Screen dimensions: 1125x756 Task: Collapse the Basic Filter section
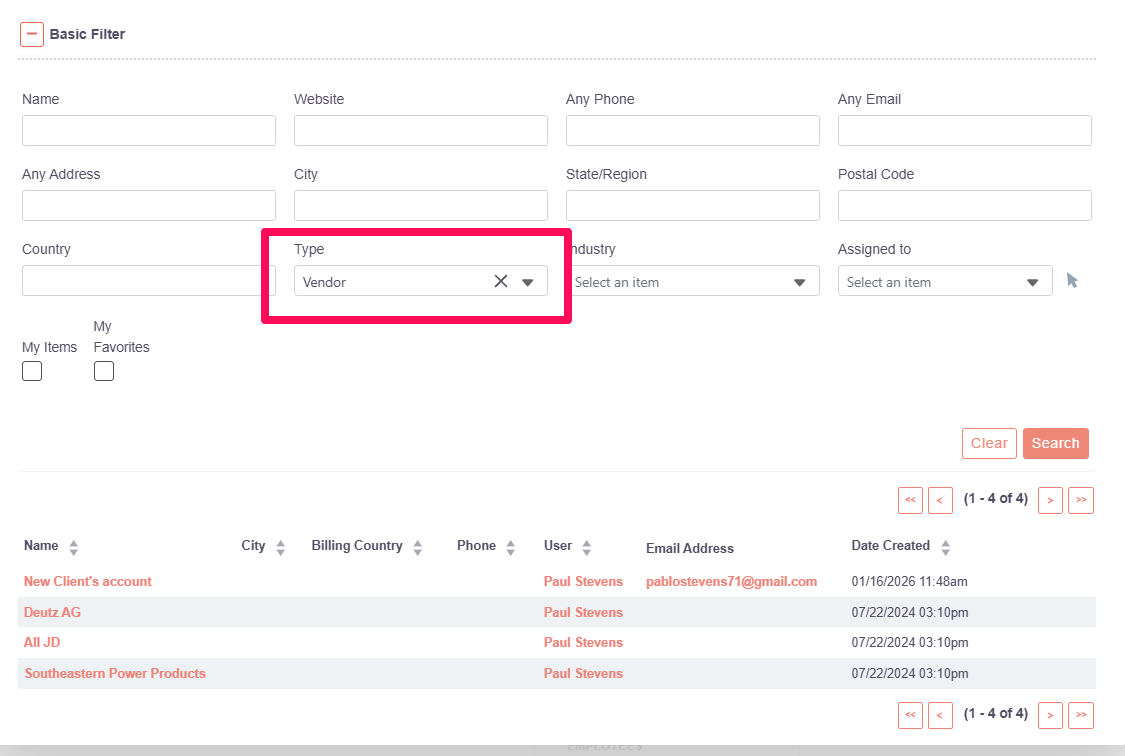click(x=32, y=34)
